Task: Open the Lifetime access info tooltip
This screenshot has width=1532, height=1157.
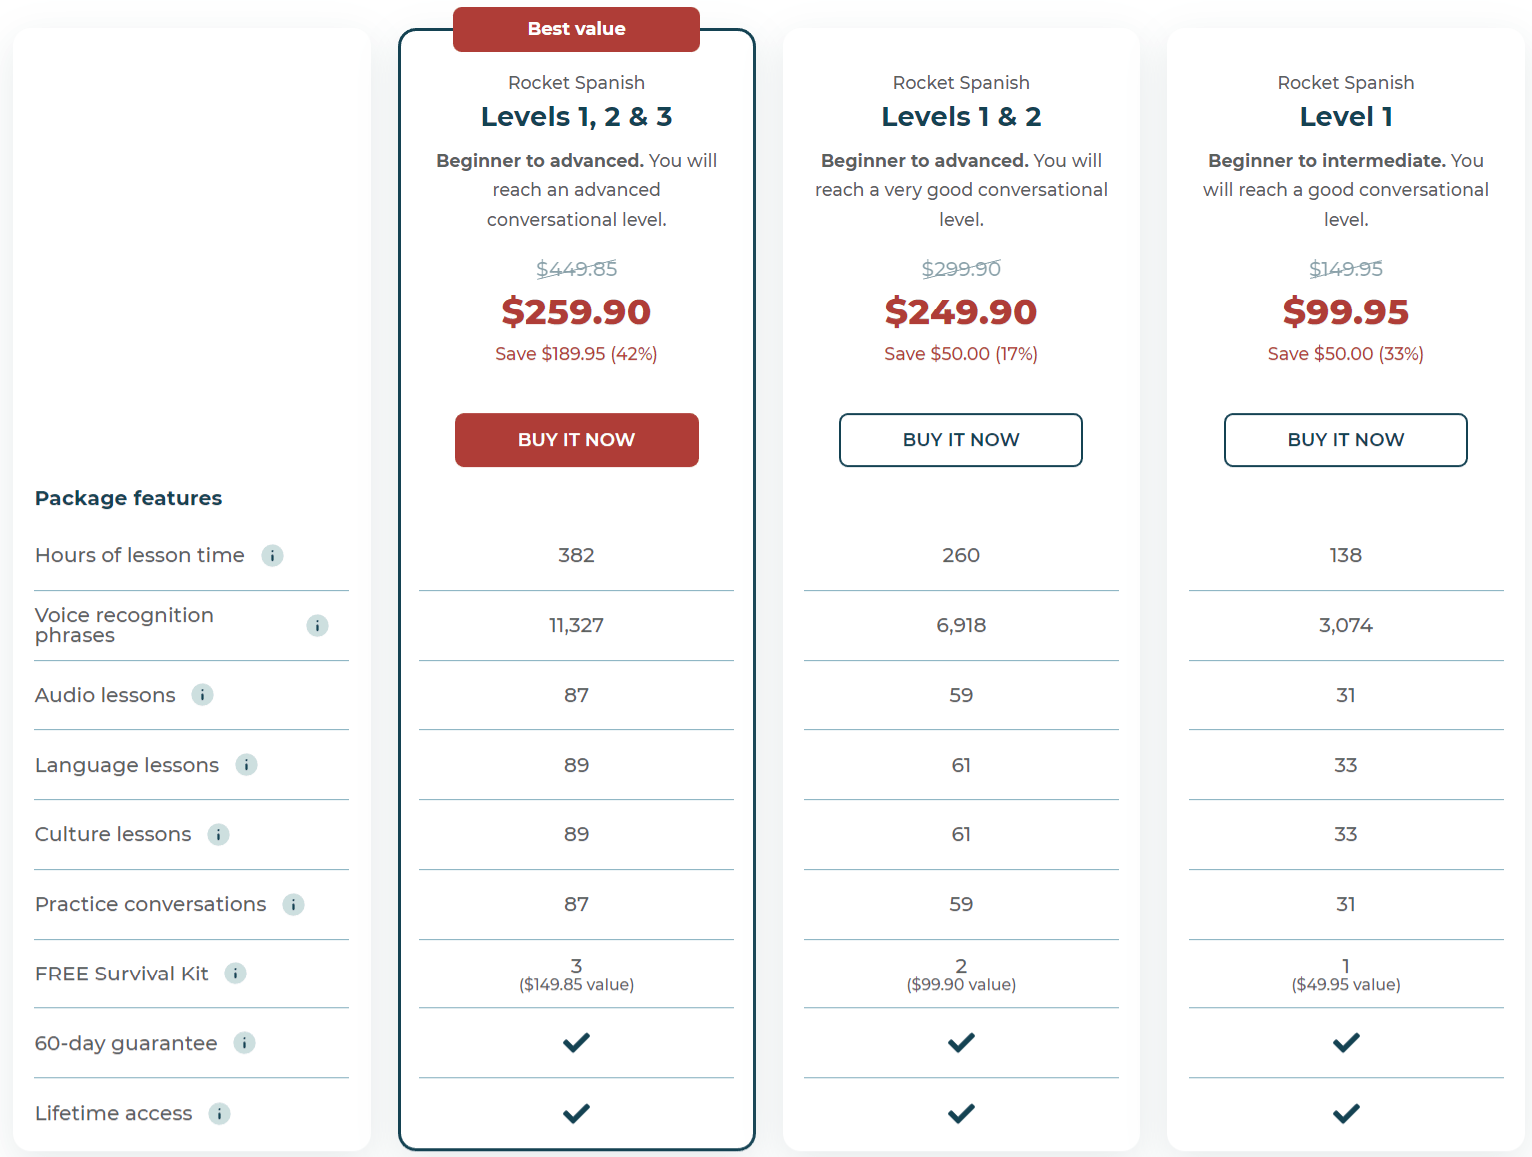Action: coord(219,1113)
